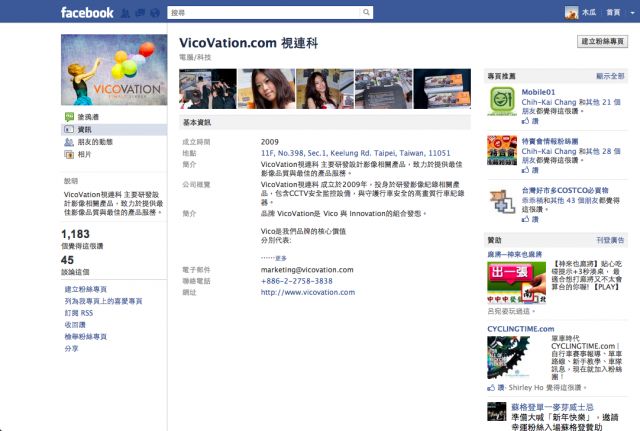This screenshot has width=640, height=431.
Task: Click the search magnifier button
Action: coord(366,12)
